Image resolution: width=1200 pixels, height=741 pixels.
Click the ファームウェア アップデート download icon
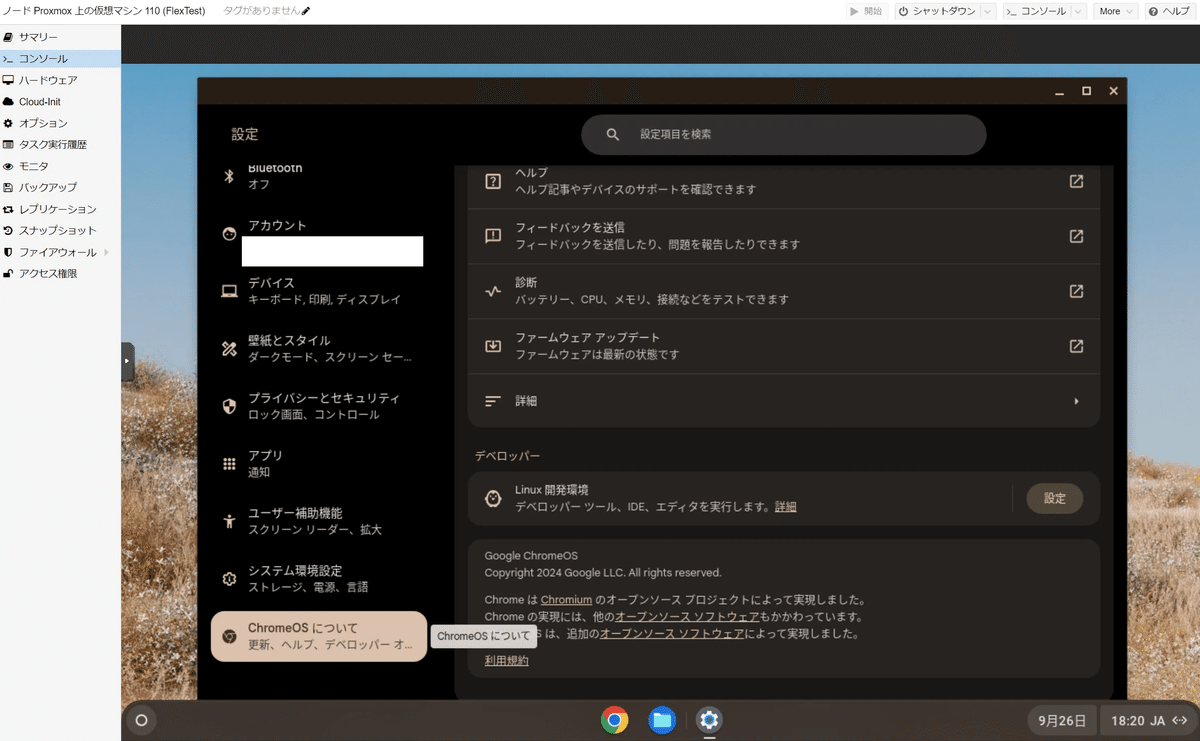coord(493,346)
